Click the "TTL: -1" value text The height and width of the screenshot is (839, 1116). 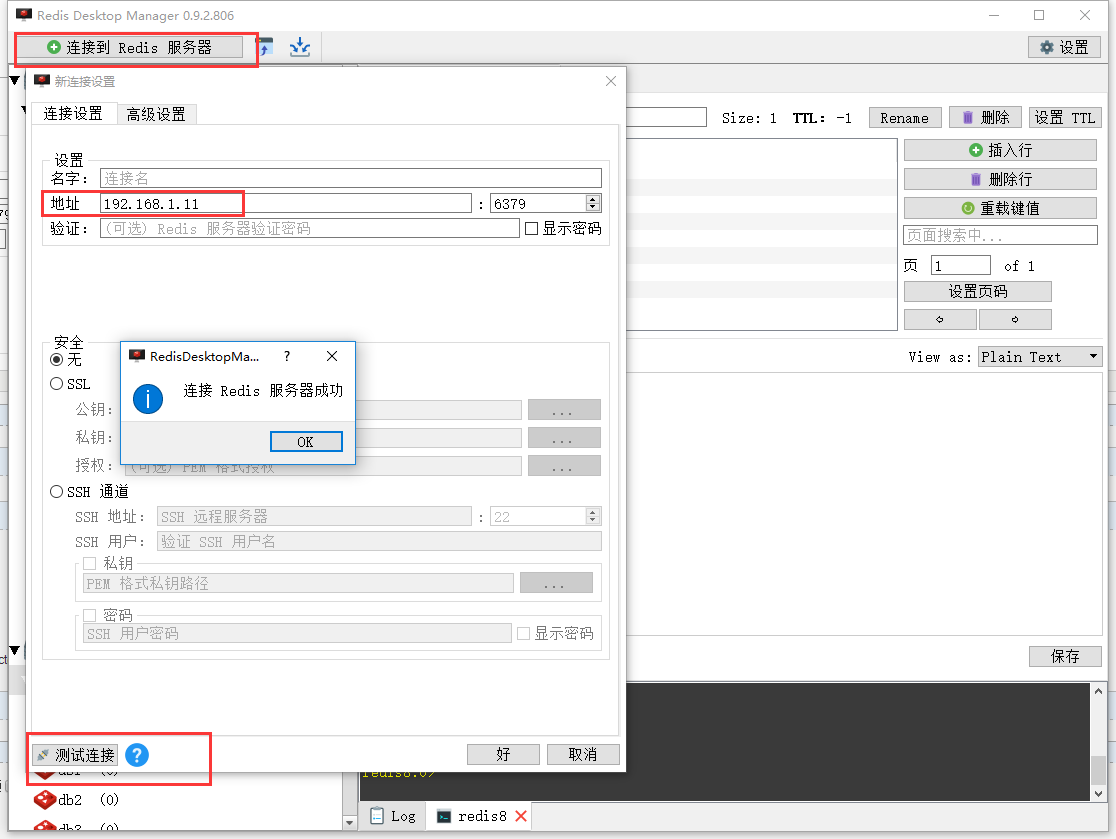[x=822, y=118]
